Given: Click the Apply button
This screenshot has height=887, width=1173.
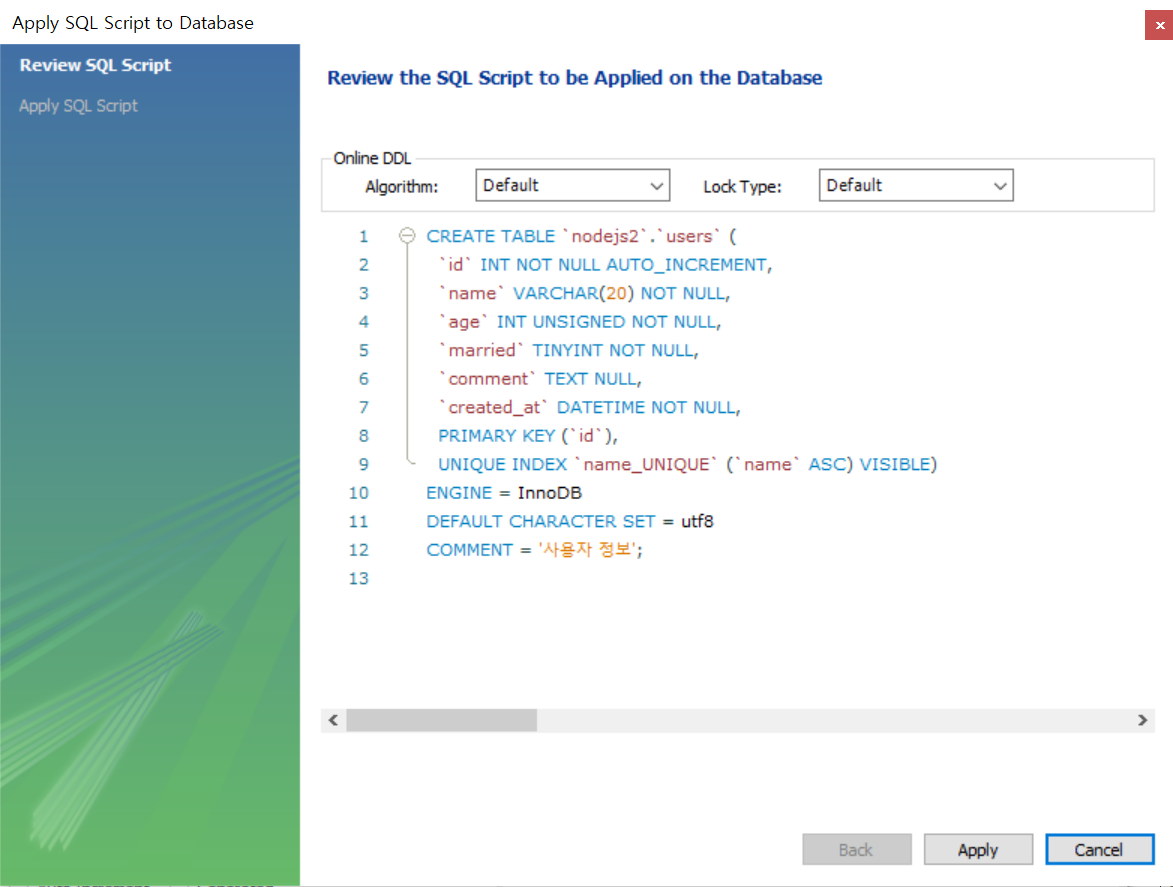Looking at the screenshot, I should pyautogui.click(x=978, y=850).
